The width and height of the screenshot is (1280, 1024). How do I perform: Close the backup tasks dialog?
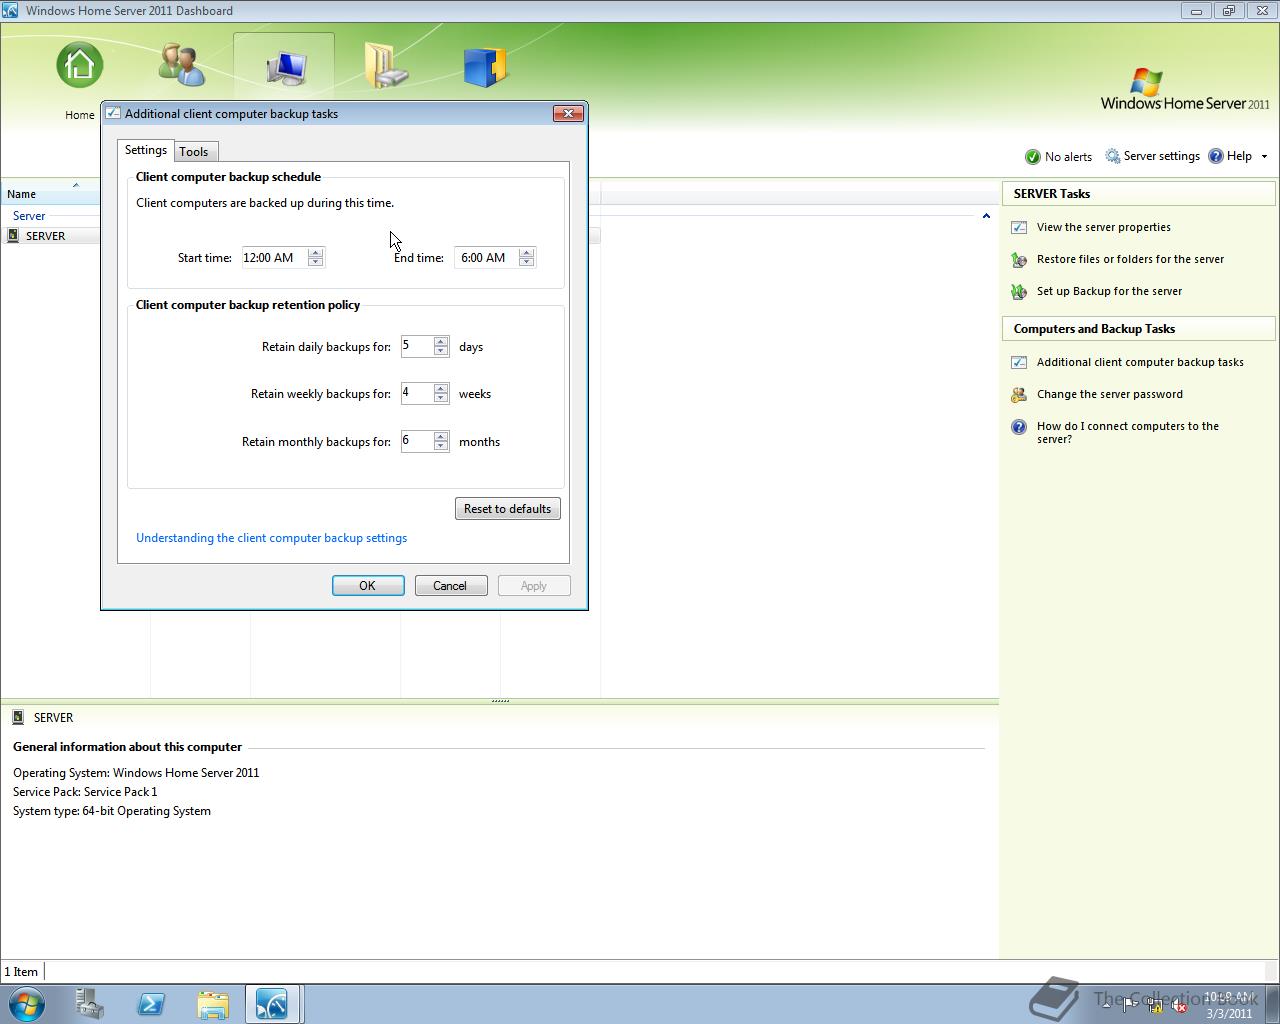click(x=568, y=114)
